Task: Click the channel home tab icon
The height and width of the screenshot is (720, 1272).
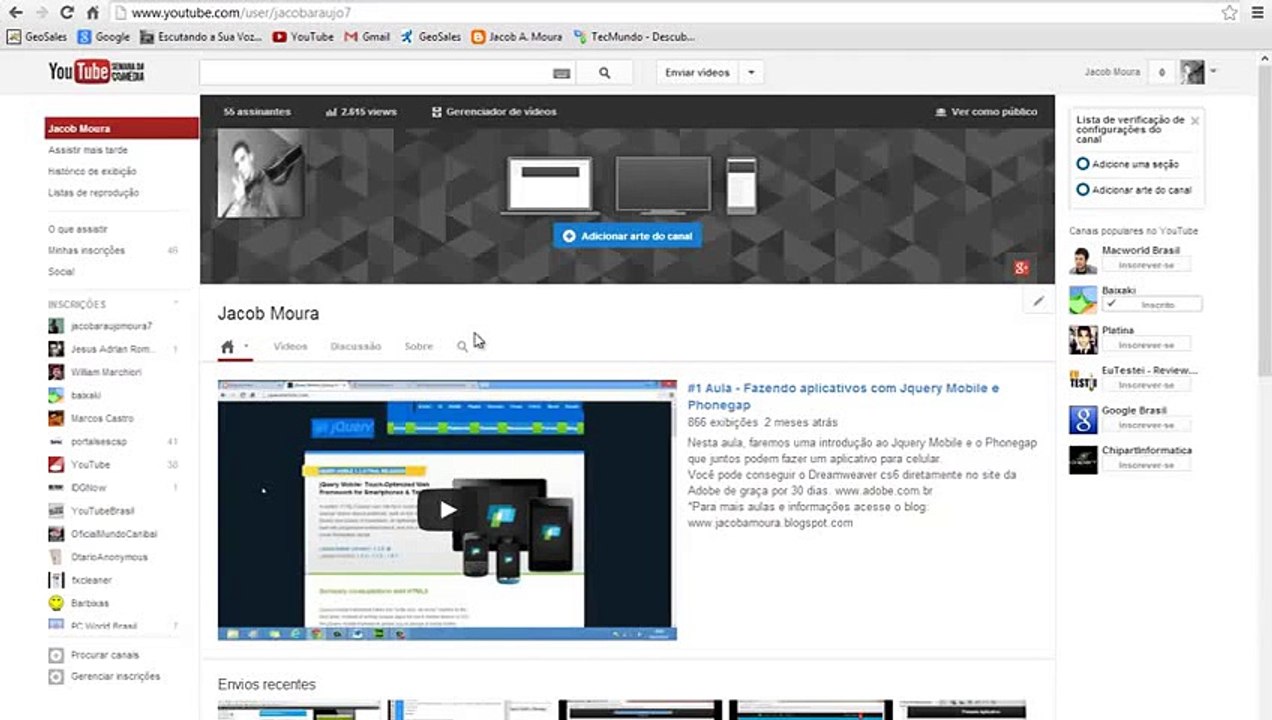Action: pyautogui.click(x=228, y=347)
